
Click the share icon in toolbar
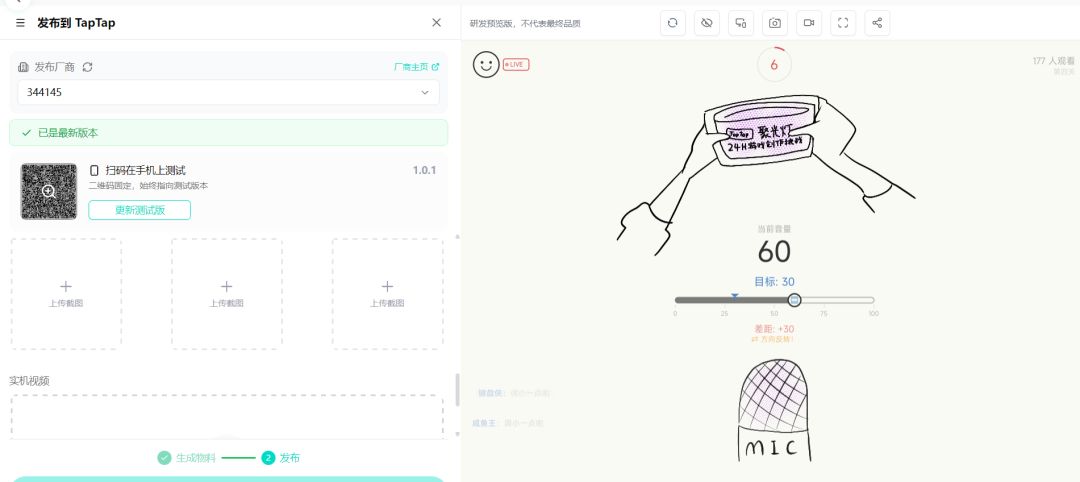click(x=877, y=23)
